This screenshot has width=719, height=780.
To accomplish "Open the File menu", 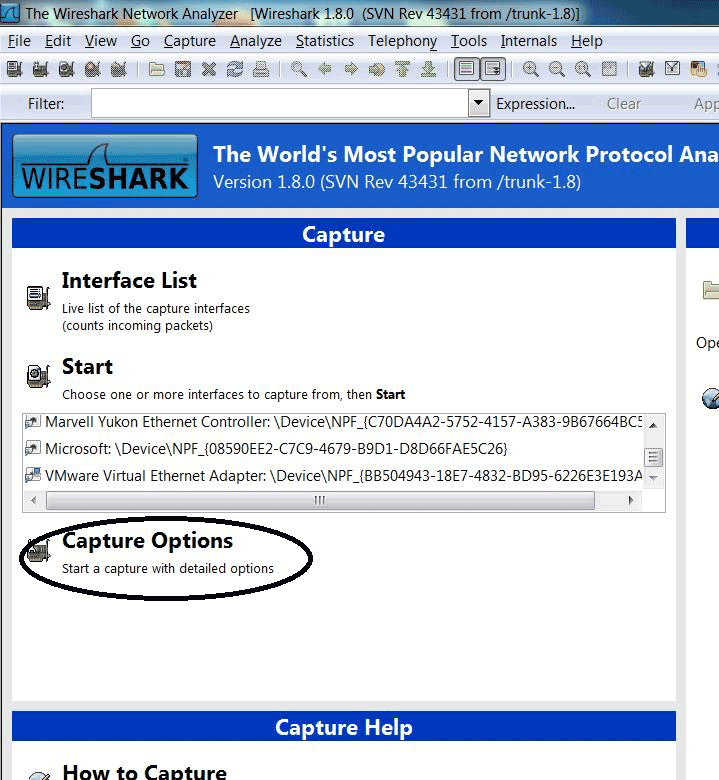I will [x=19, y=41].
